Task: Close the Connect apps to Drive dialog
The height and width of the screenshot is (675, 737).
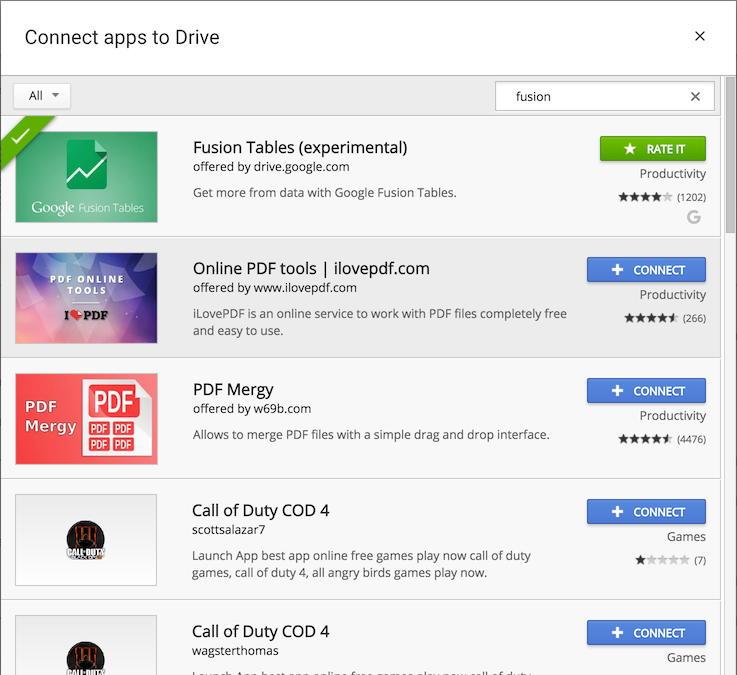Action: click(x=700, y=36)
